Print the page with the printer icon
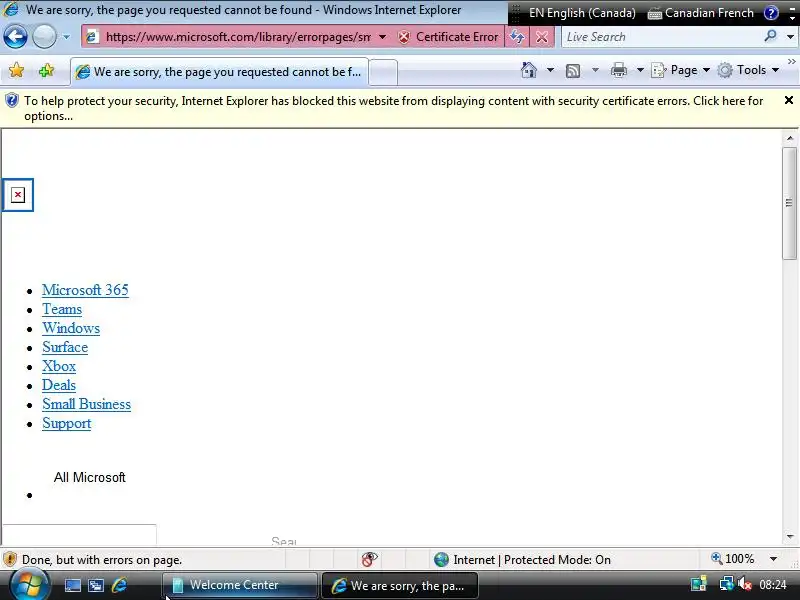This screenshot has height=600, width=800. [x=618, y=70]
